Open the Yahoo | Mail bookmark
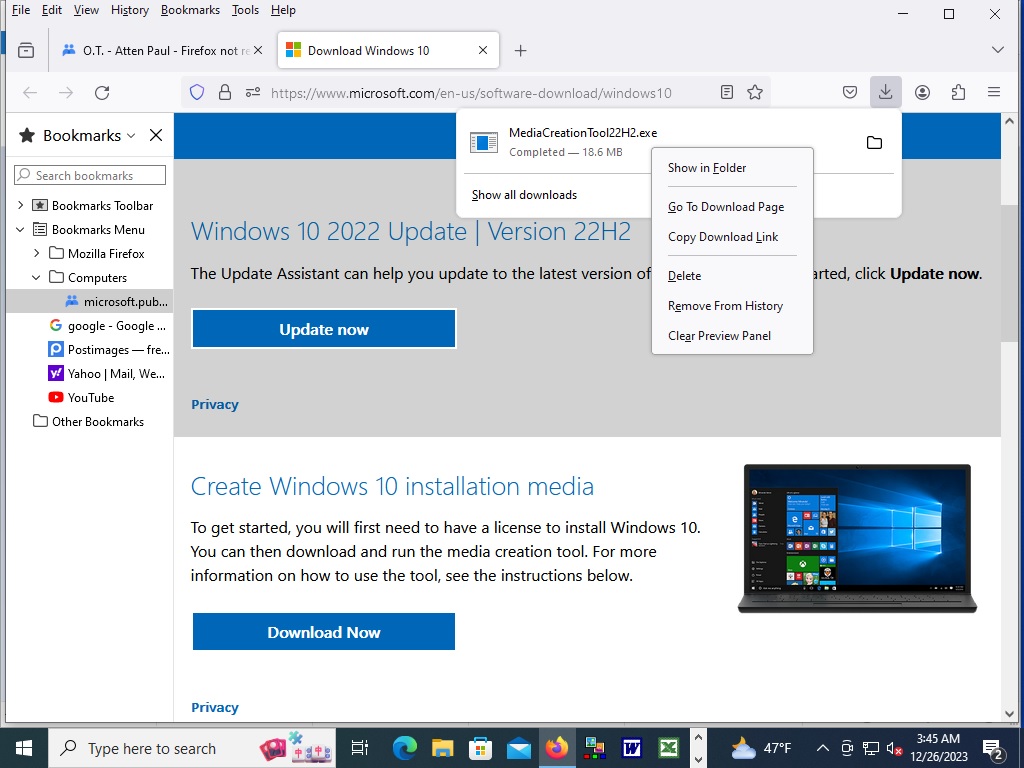The height and width of the screenshot is (768, 1024). click(x=107, y=374)
